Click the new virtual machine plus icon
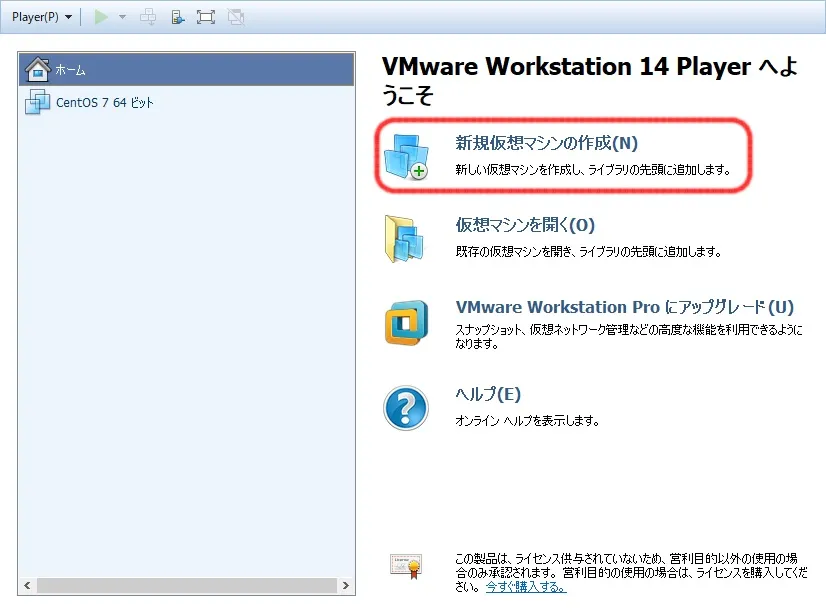Screen dimensions: 826x613 (x=406, y=157)
